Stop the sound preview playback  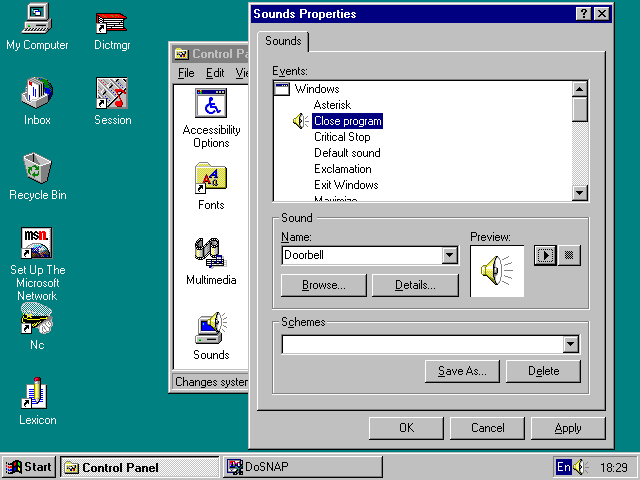[x=569, y=255]
